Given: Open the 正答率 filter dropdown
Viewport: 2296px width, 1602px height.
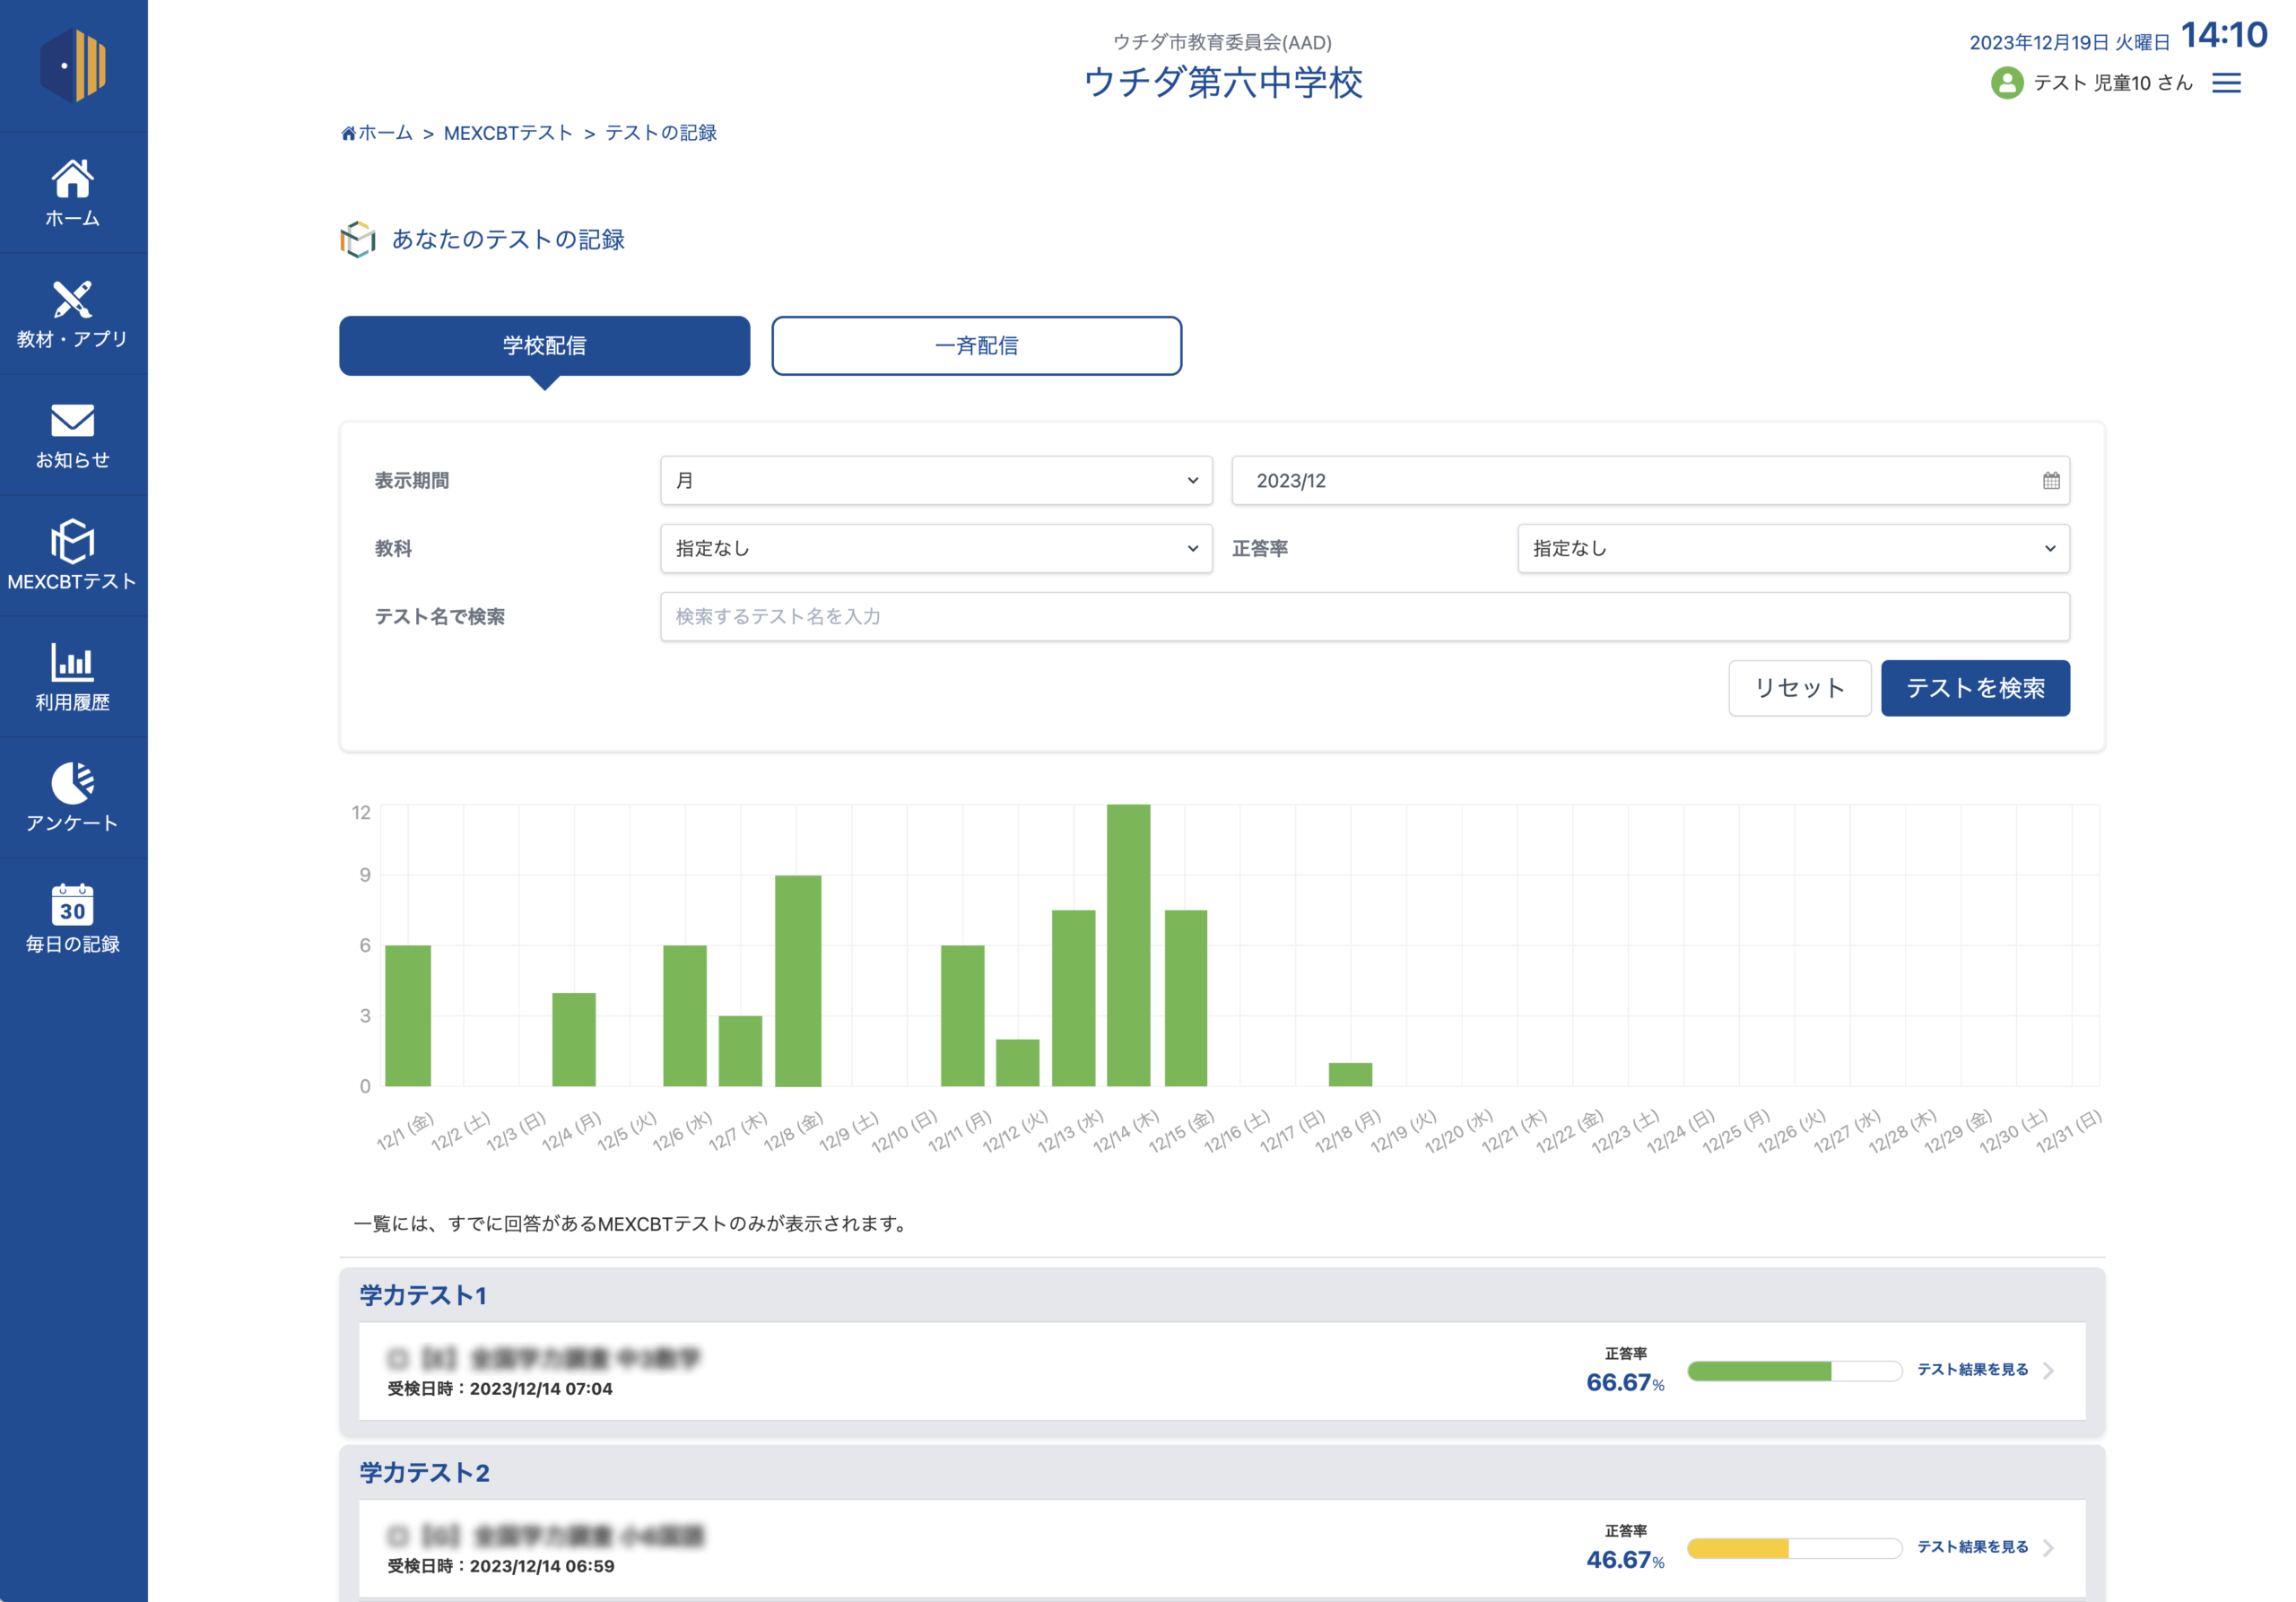Looking at the screenshot, I should tap(1792, 549).
